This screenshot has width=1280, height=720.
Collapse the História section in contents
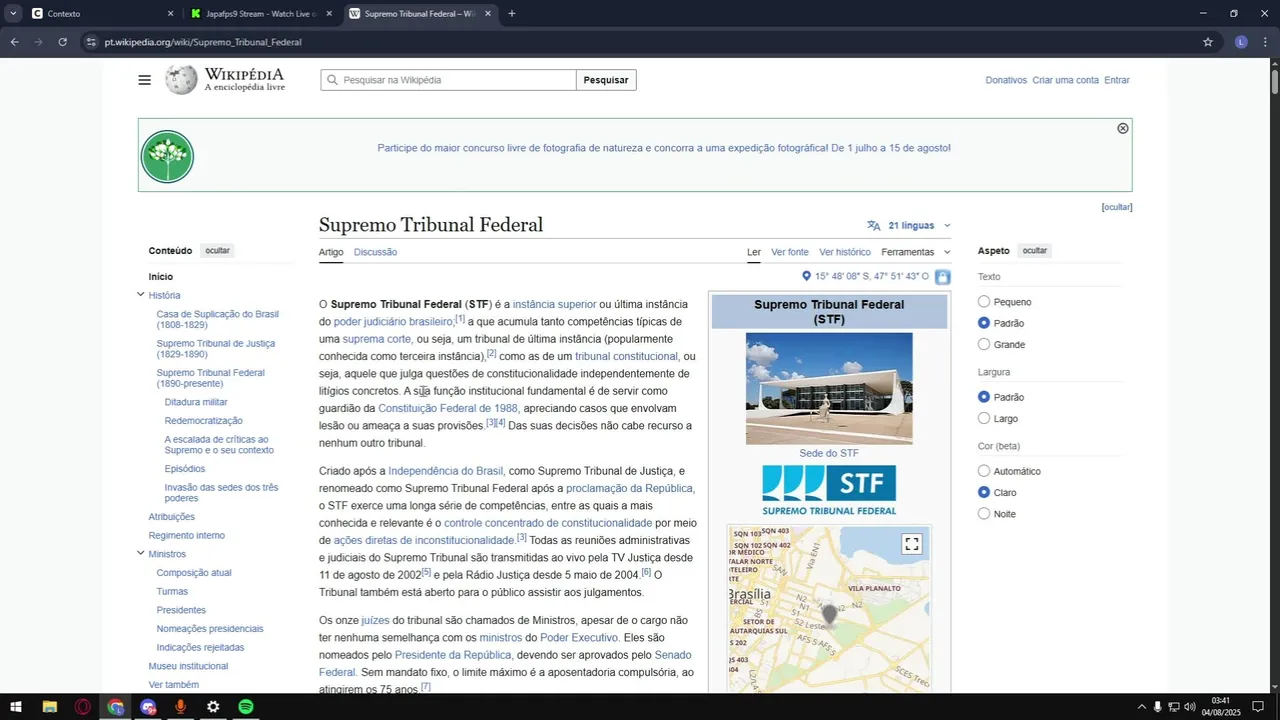point(141,295)
